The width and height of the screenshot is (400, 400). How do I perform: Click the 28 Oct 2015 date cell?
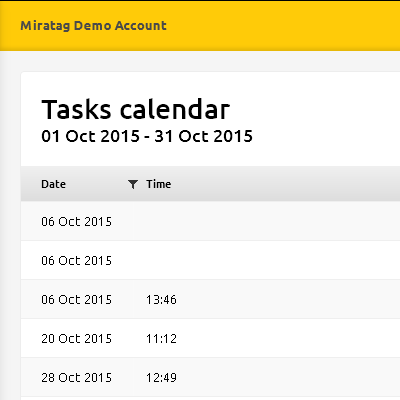coord(76,378)
